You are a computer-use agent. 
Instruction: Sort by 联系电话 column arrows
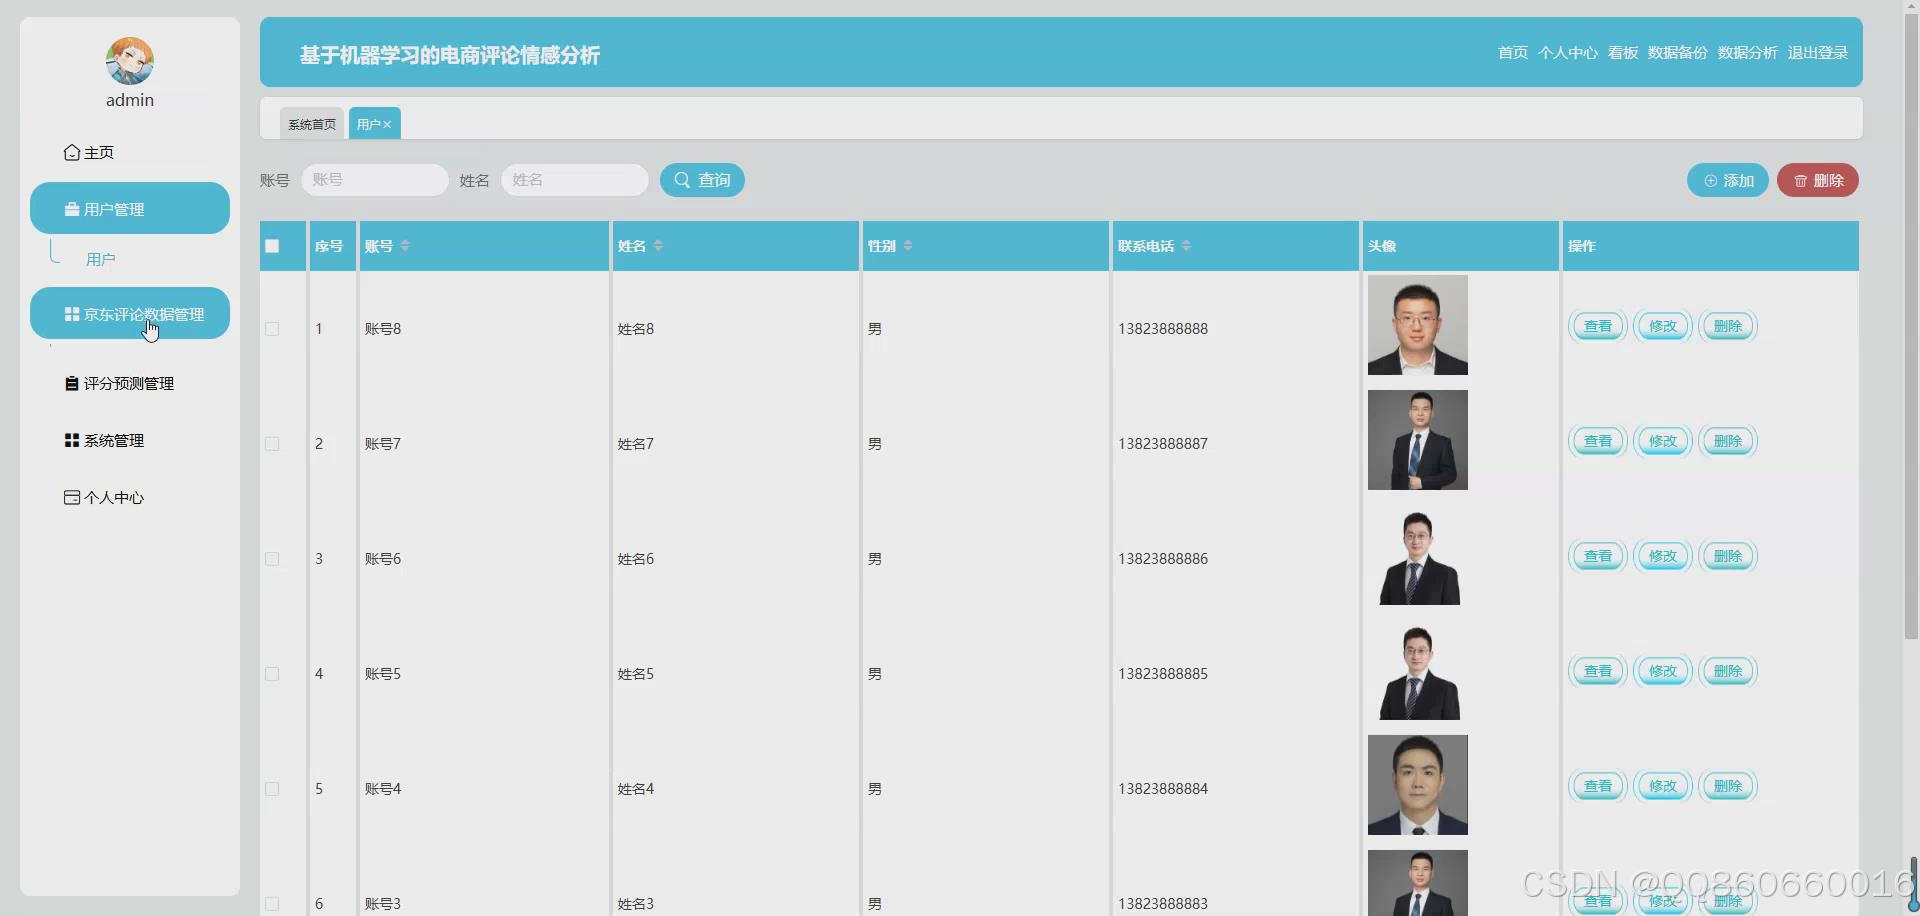[1186, 246]
